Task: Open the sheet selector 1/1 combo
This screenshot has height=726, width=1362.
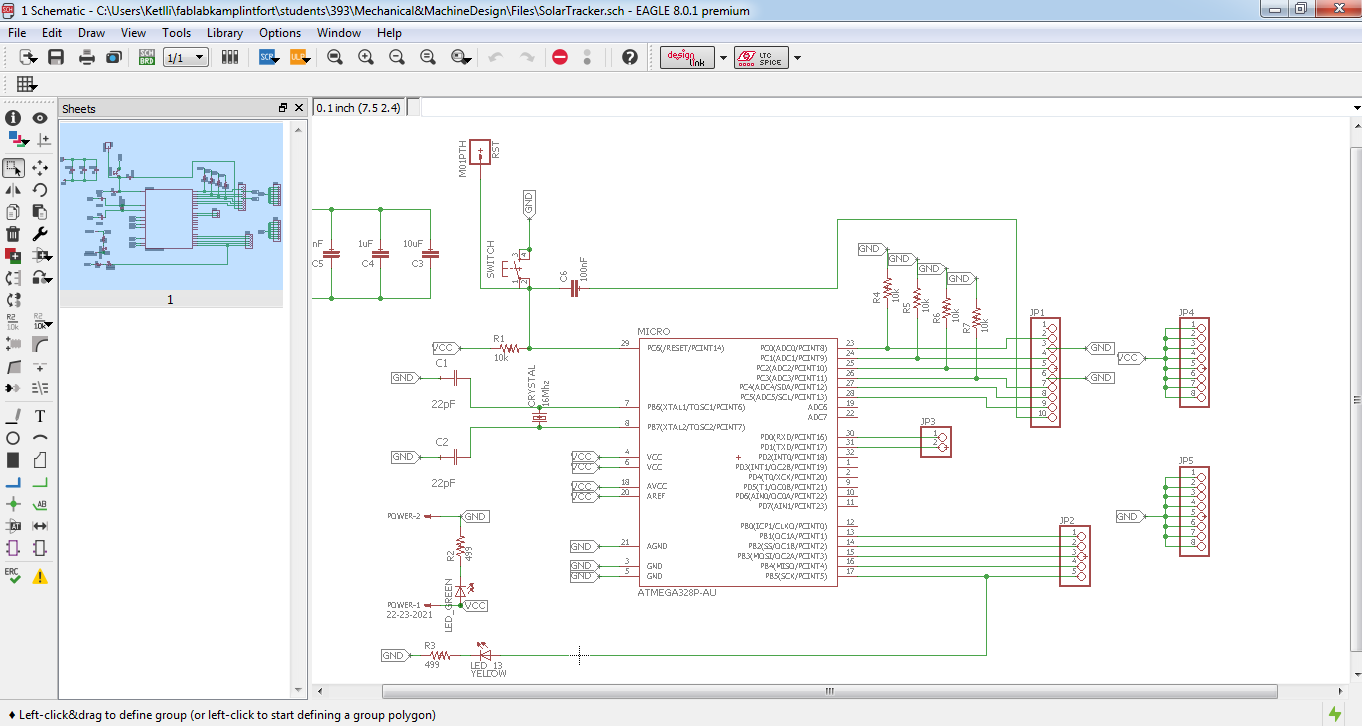Action: [186, 57]
